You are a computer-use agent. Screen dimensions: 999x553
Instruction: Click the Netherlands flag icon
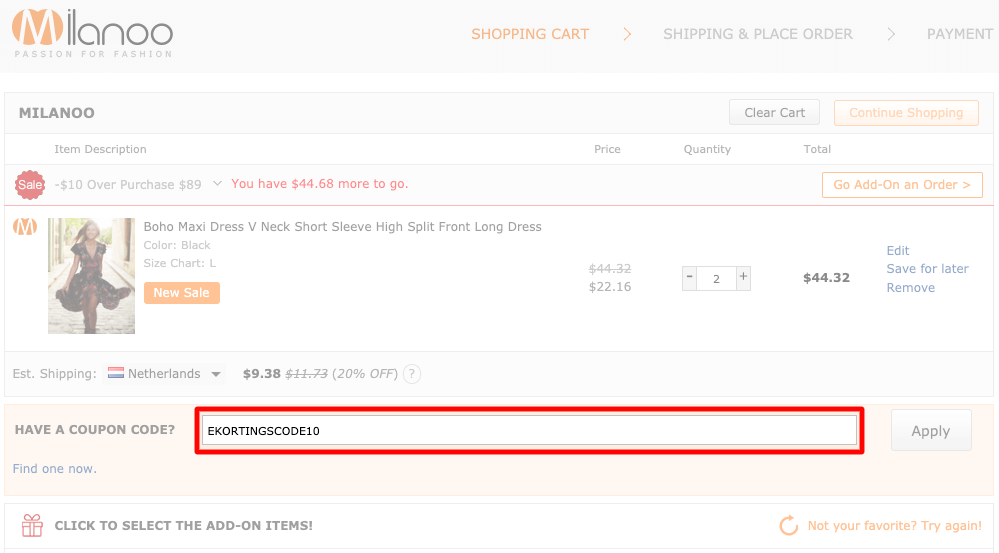(x=116, y=373)
